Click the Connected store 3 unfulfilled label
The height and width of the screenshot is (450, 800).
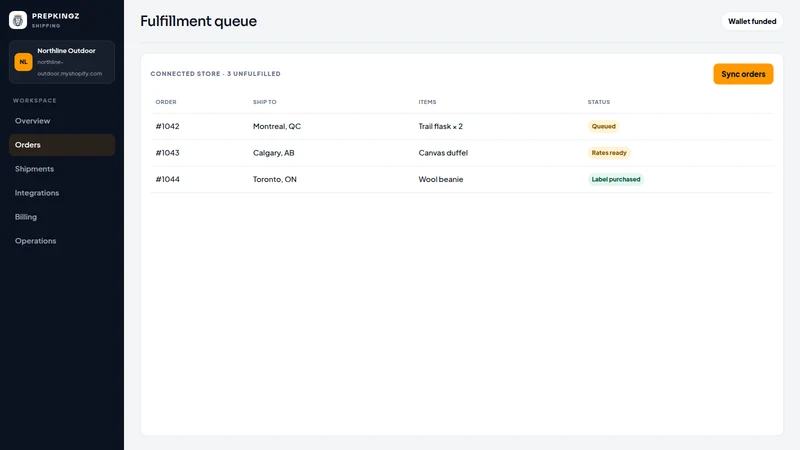[215, 74]
